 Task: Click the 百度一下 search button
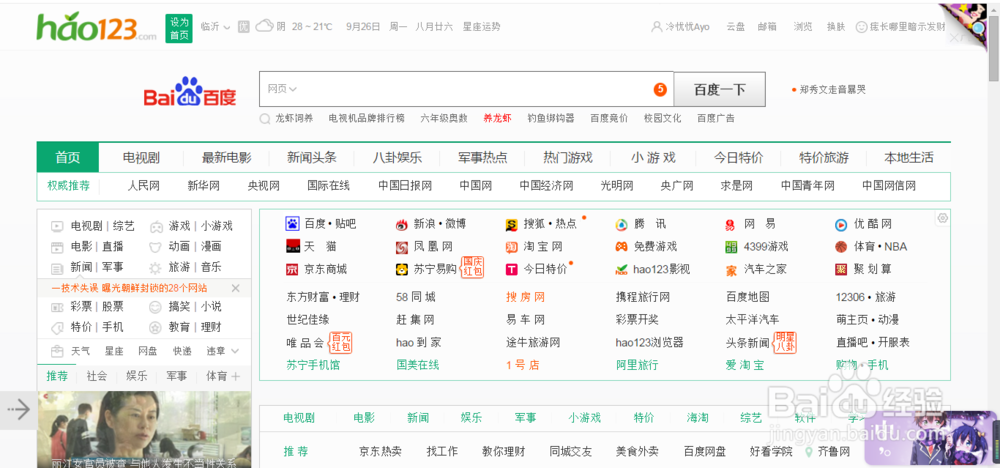pos(719,89)
